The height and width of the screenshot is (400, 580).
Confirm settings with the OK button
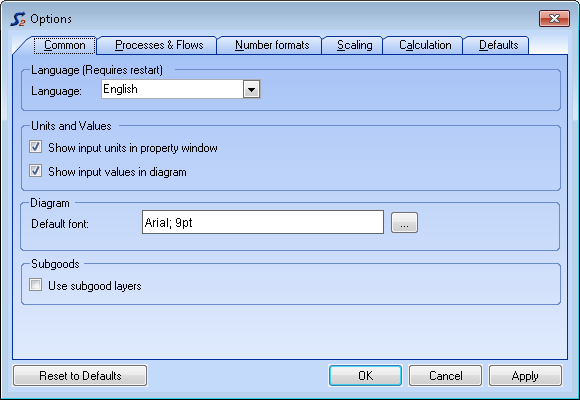point(365,376)
